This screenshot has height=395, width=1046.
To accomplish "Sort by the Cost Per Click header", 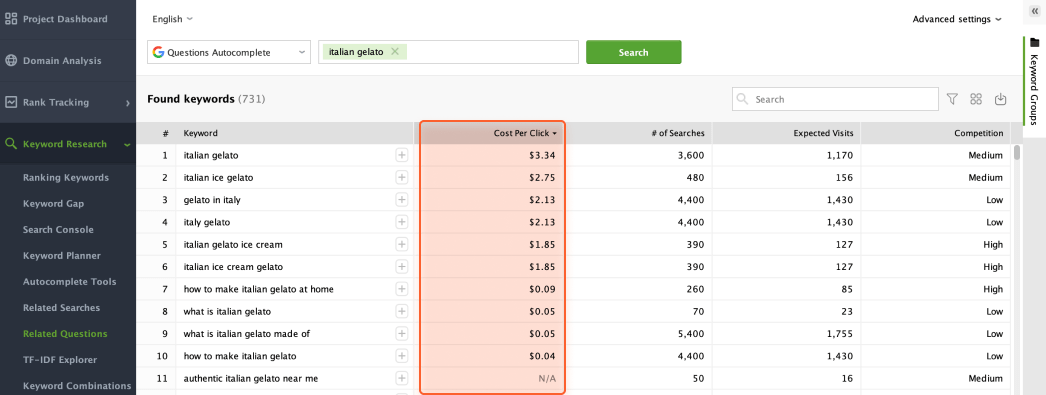I will (x=525, y=133).
